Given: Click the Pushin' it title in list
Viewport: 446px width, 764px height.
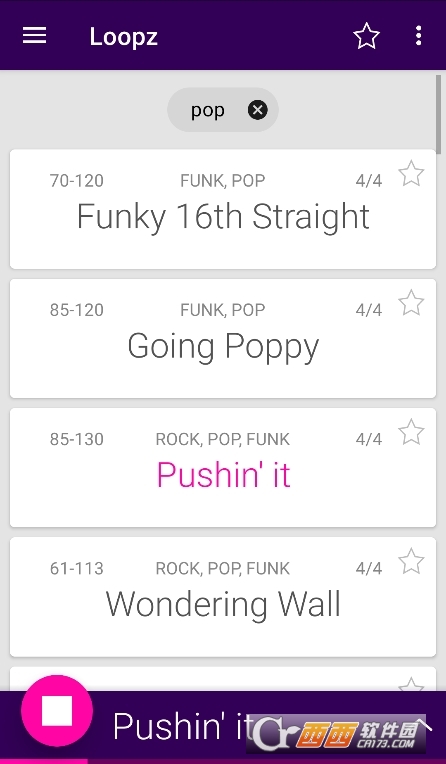Looking at the screenshot, I should 223,475.
